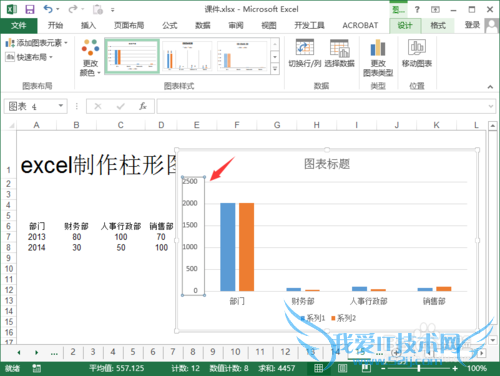The width and height of the screenshot is (500, 376).
Task: Expand the chart styles gallery More arrow
Action: [275, 69]
